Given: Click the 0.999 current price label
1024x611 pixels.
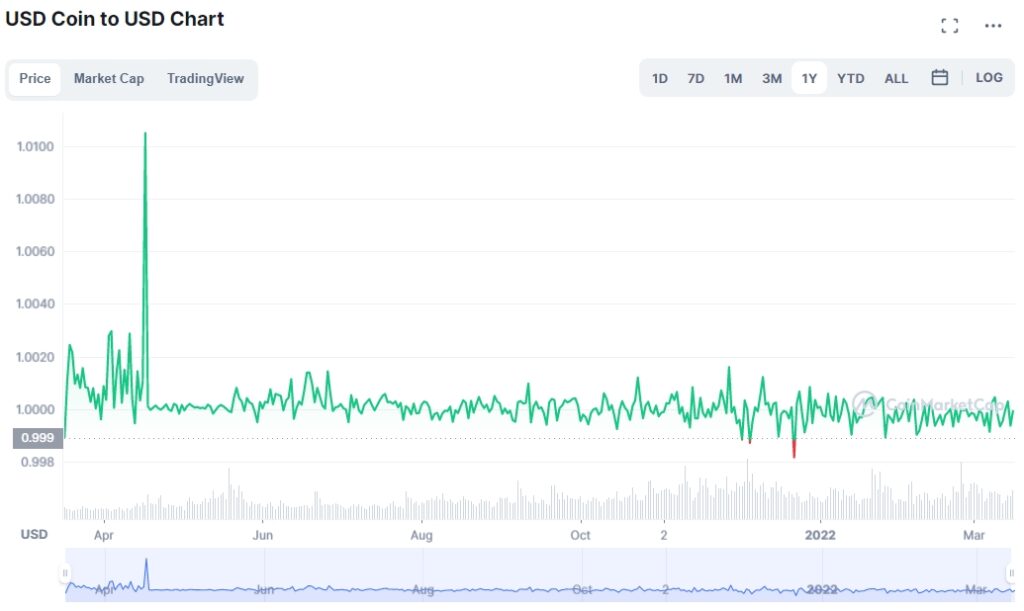Looking at the screenshot, I should pos(38,438).
